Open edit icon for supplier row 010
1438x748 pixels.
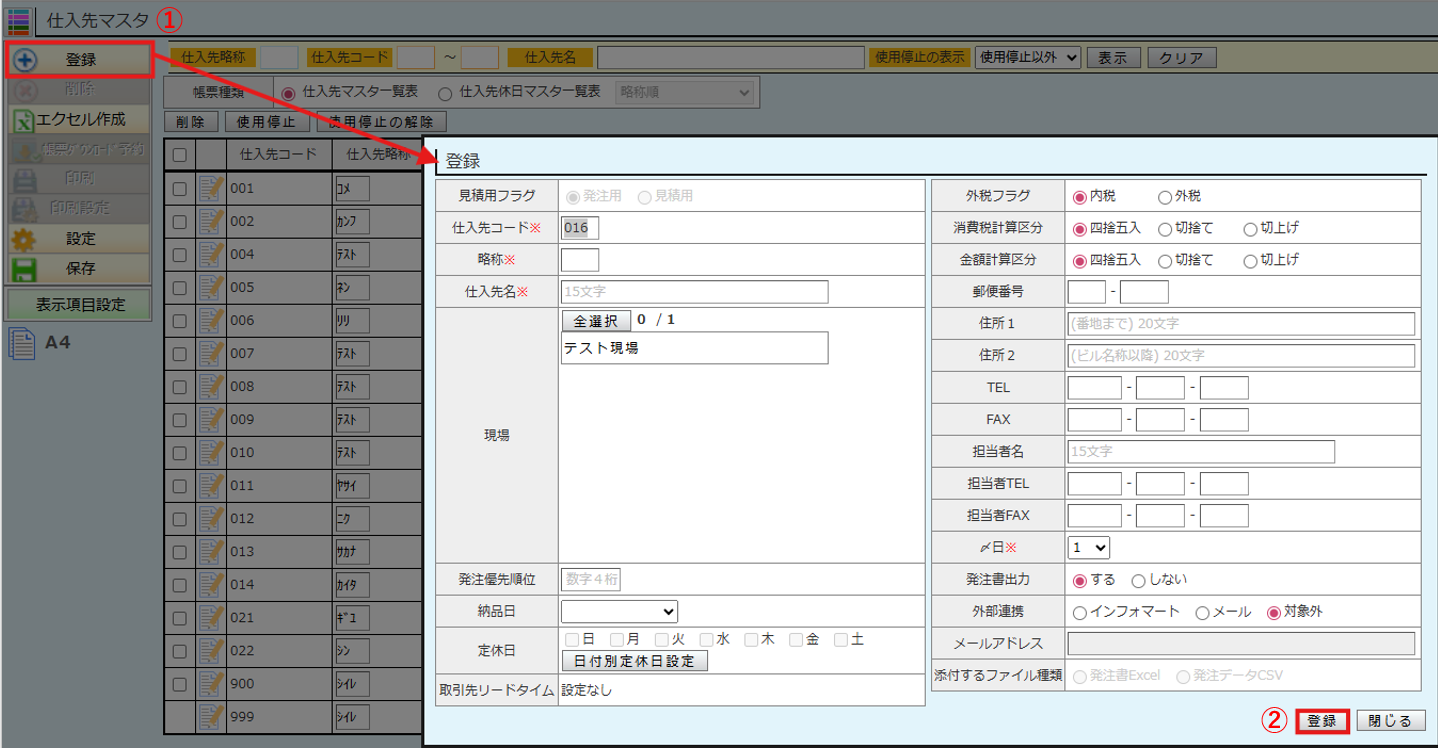(210, 453)
